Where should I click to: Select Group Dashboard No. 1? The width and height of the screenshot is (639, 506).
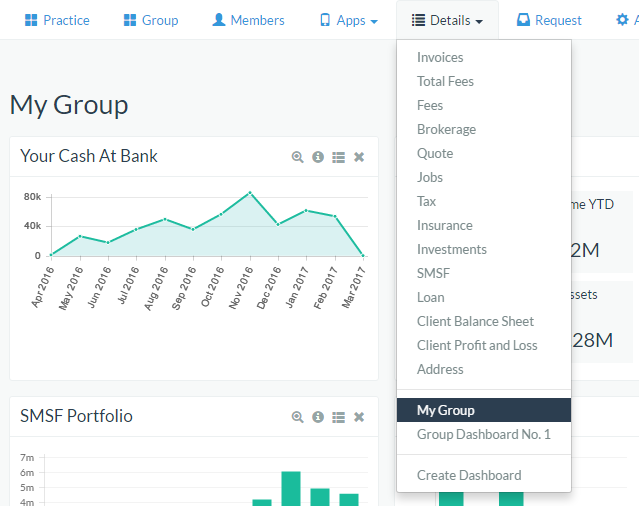(x=483, y=434)
